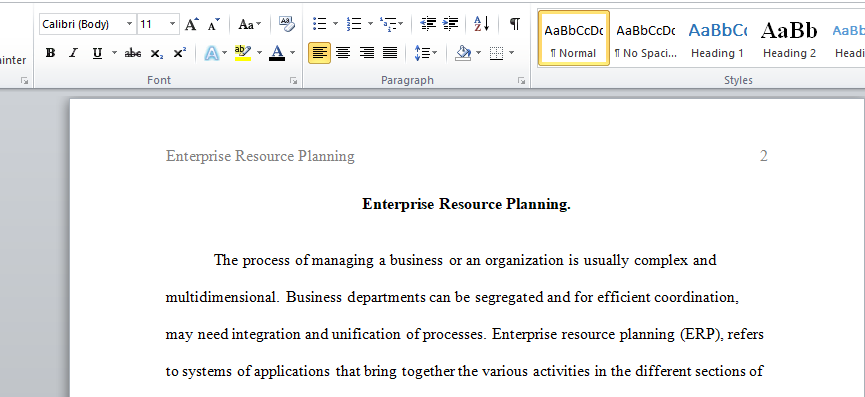Toggle Superscript formatting
This screenshot has height=397, width=865.
179,53
